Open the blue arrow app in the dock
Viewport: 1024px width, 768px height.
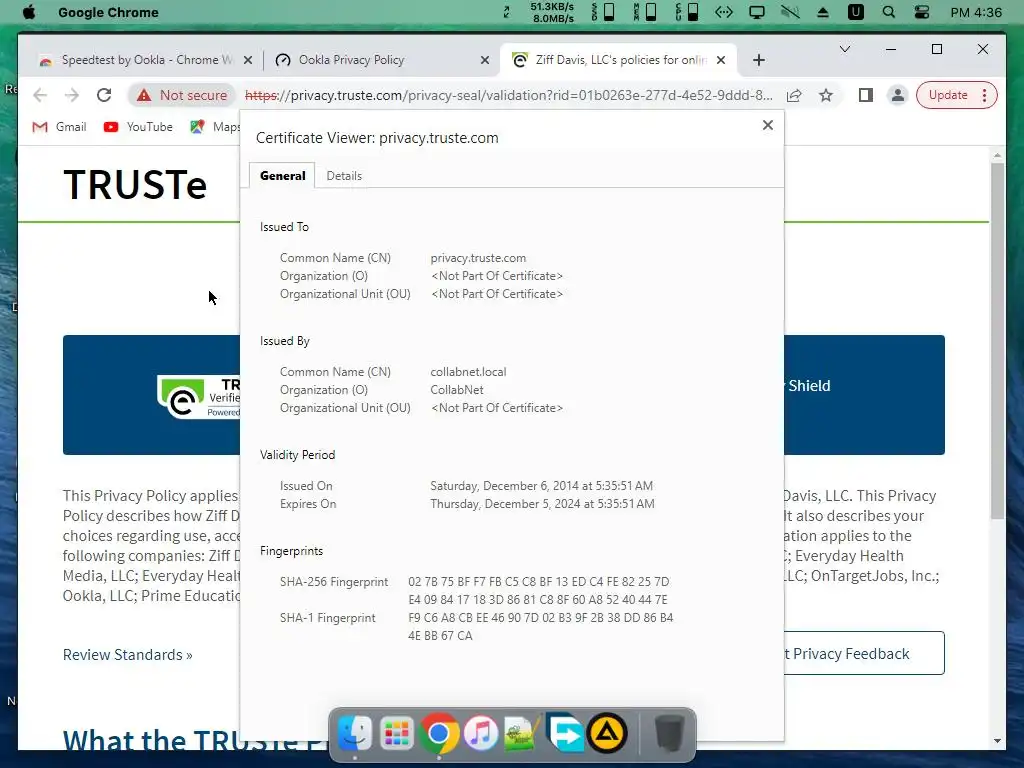pyautogui.click(x=565, y=733)
